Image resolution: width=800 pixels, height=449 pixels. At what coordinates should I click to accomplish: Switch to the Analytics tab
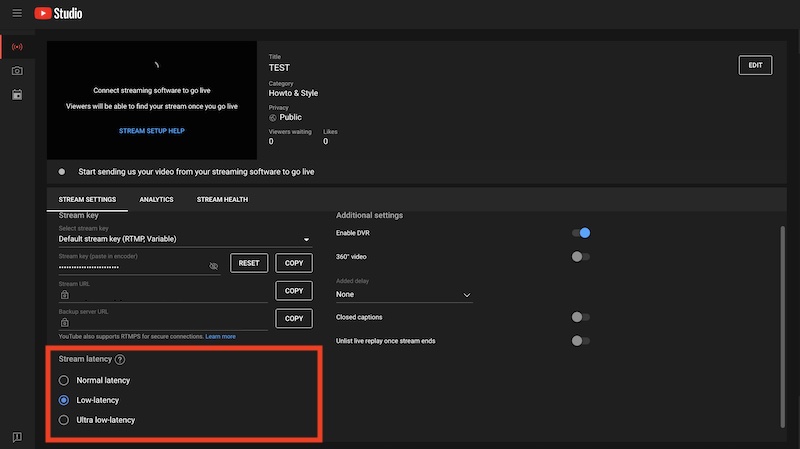point(157,199)
